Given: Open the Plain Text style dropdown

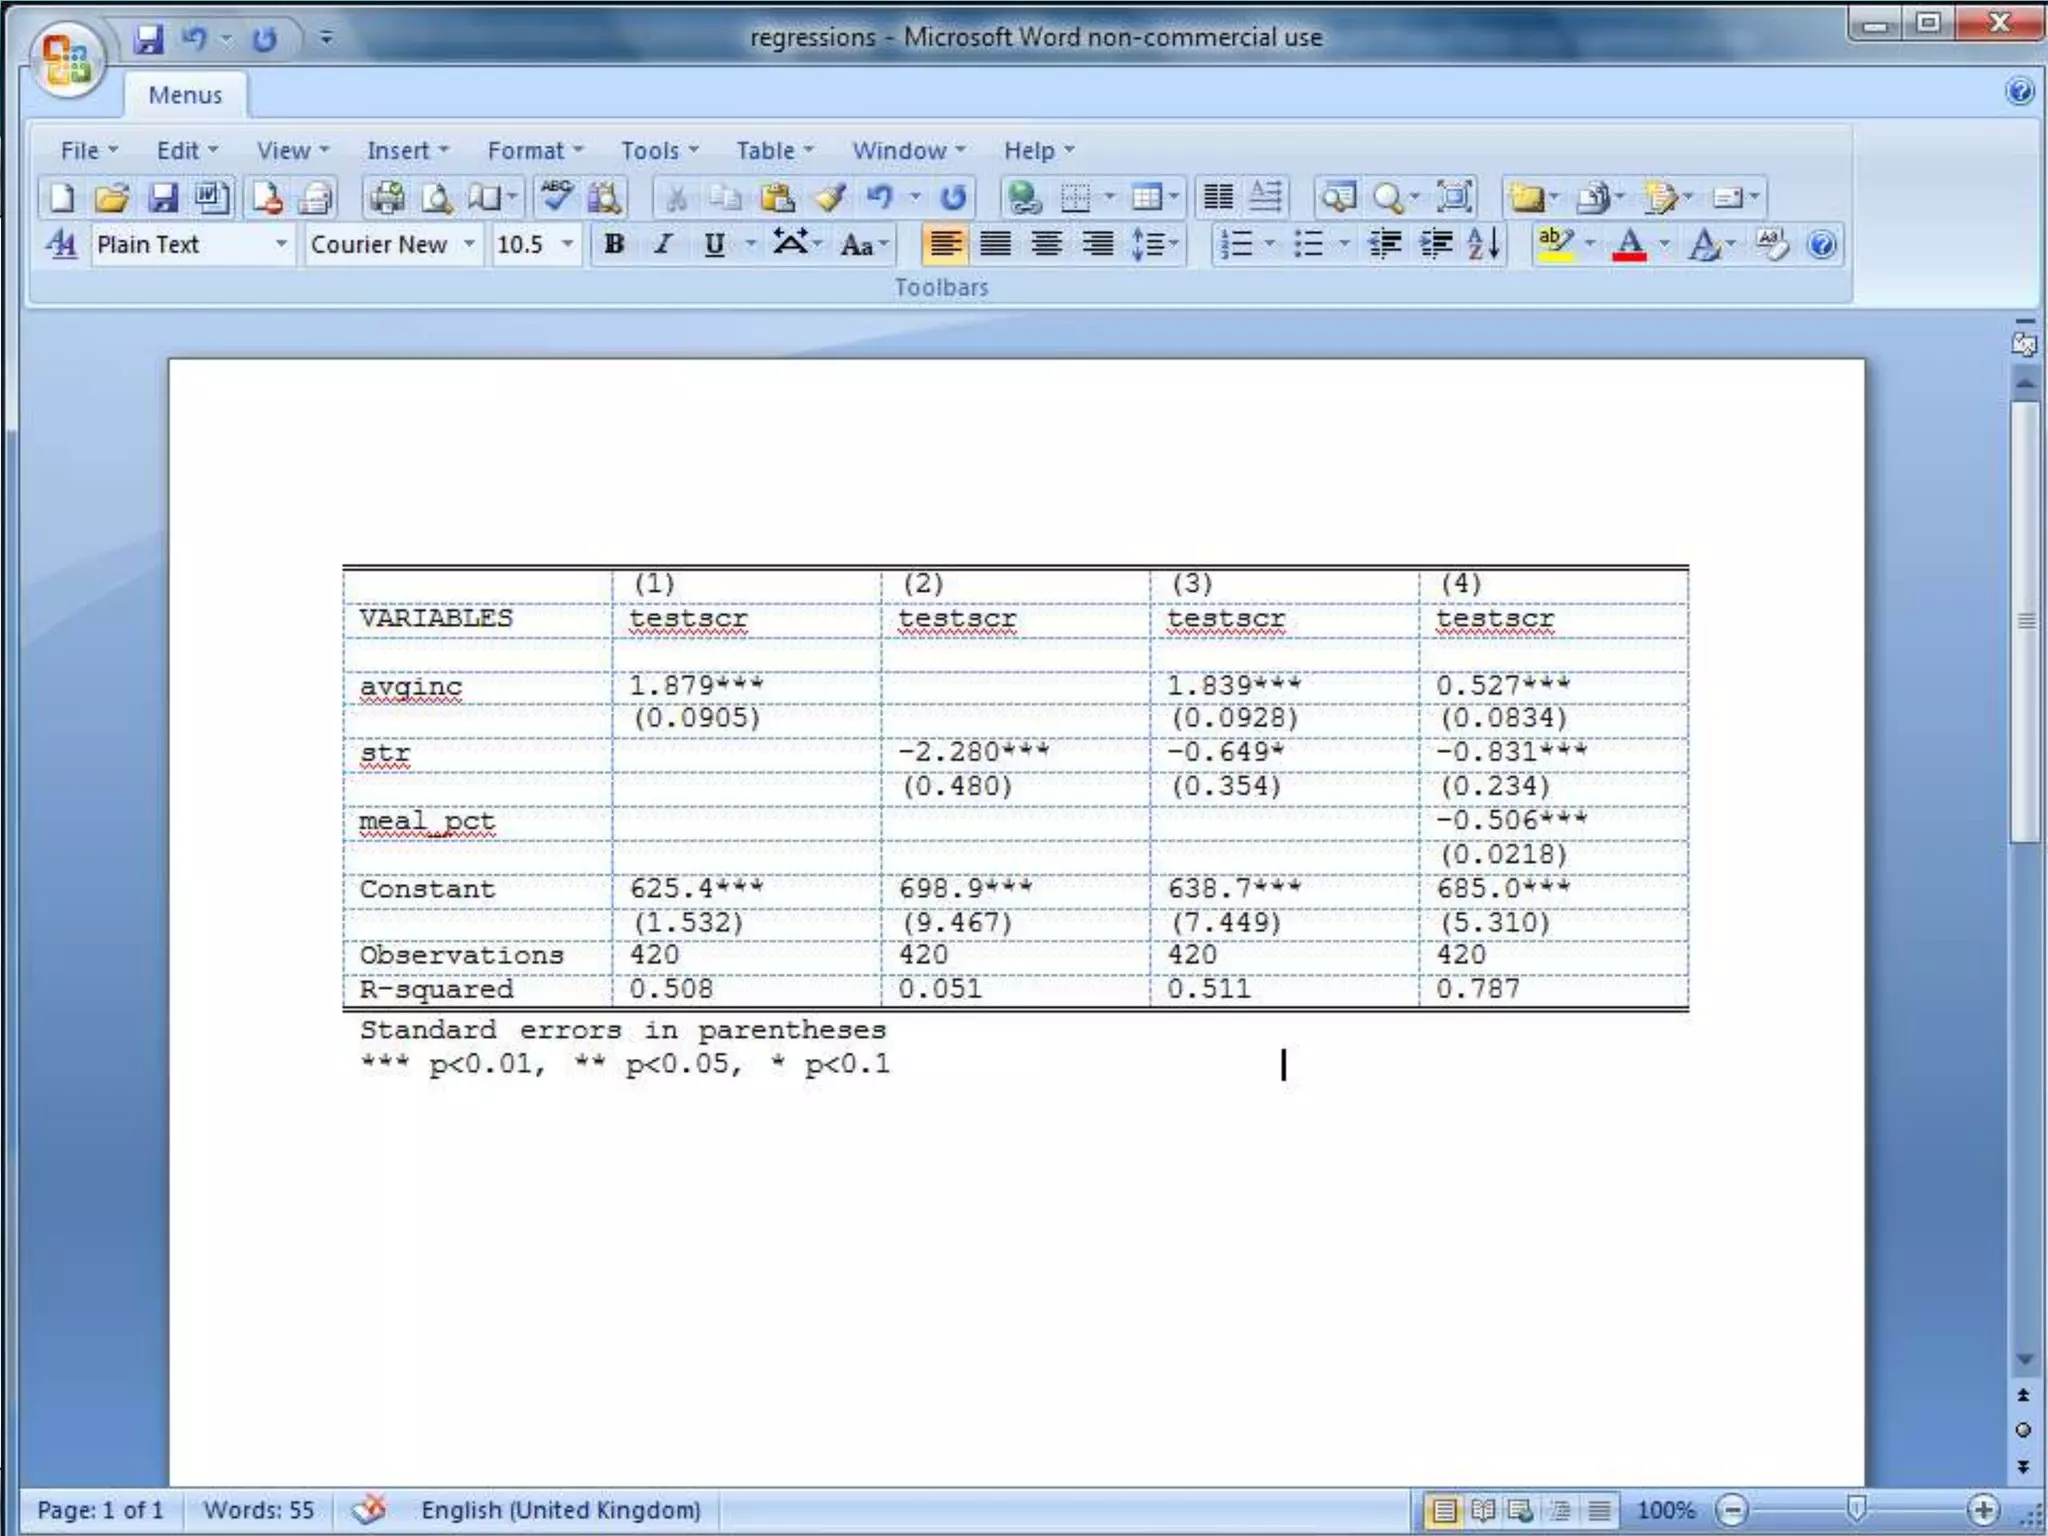Looking at the screenshot, I should point(281,244).
